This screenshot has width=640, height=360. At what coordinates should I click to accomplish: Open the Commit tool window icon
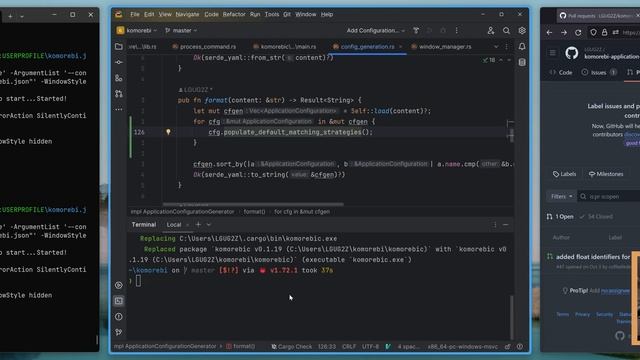coord(119,62)
